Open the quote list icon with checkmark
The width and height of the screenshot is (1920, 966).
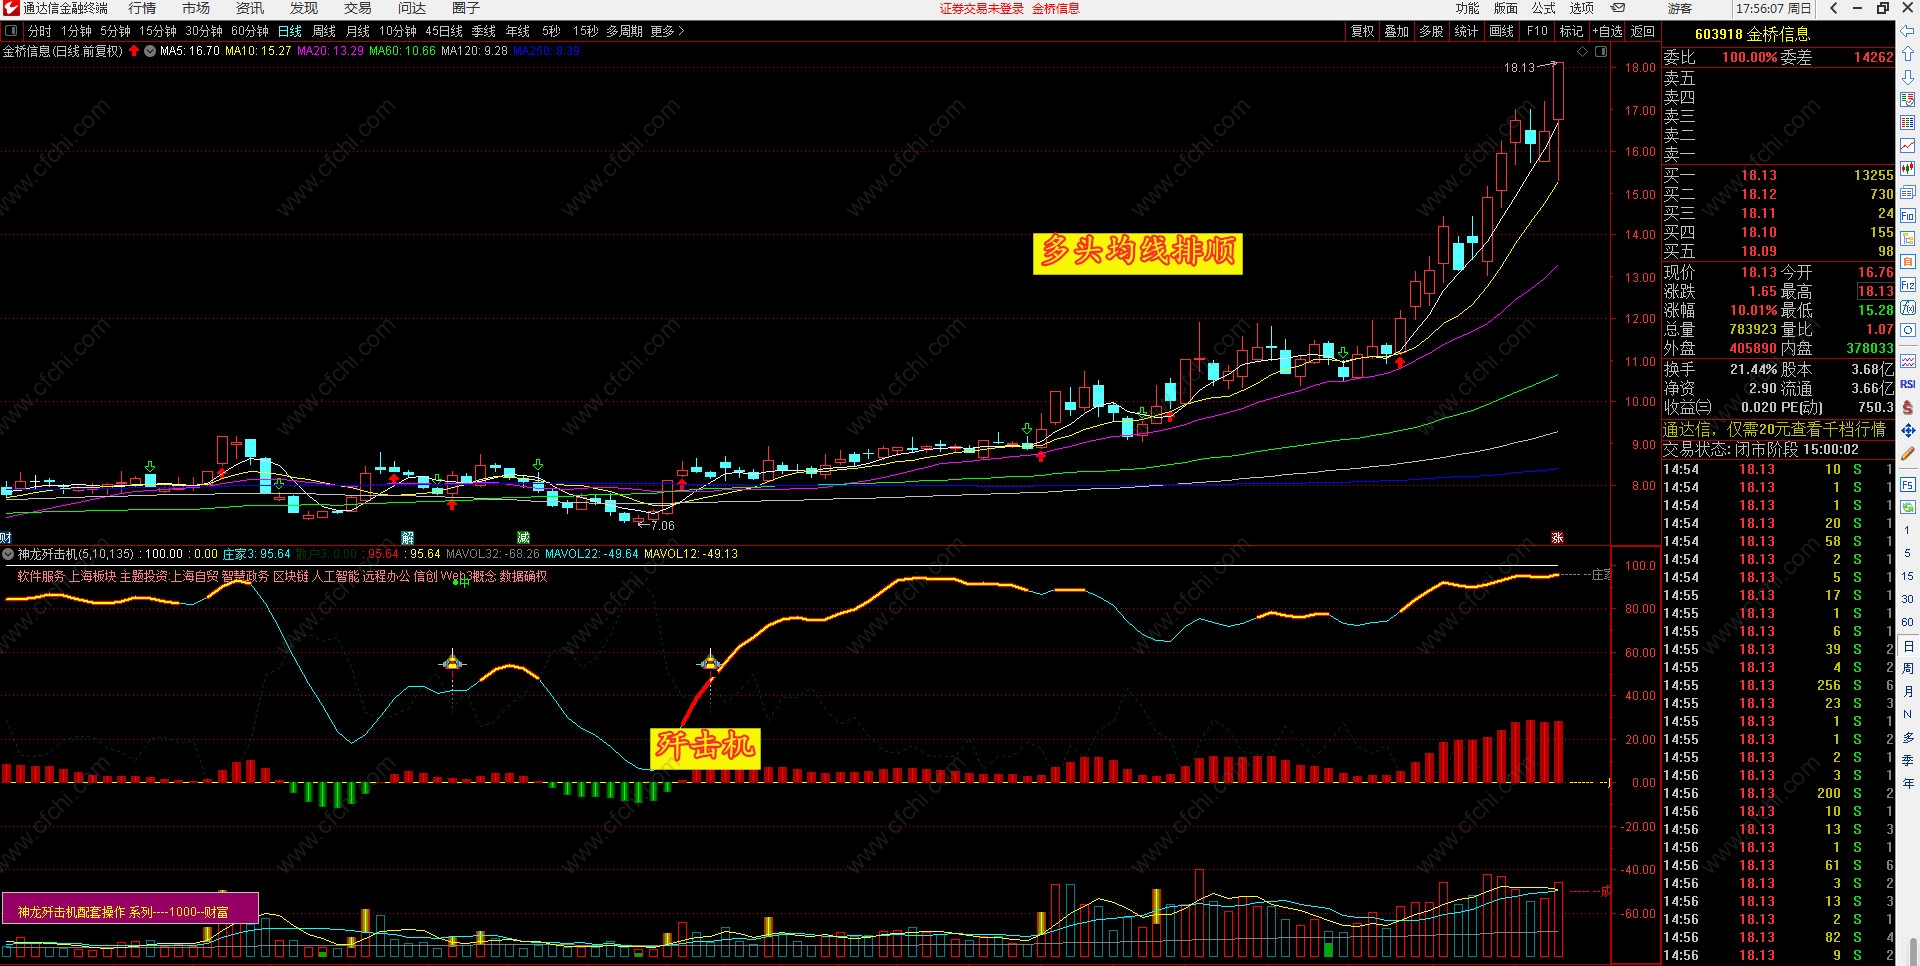click(1908, 100)
